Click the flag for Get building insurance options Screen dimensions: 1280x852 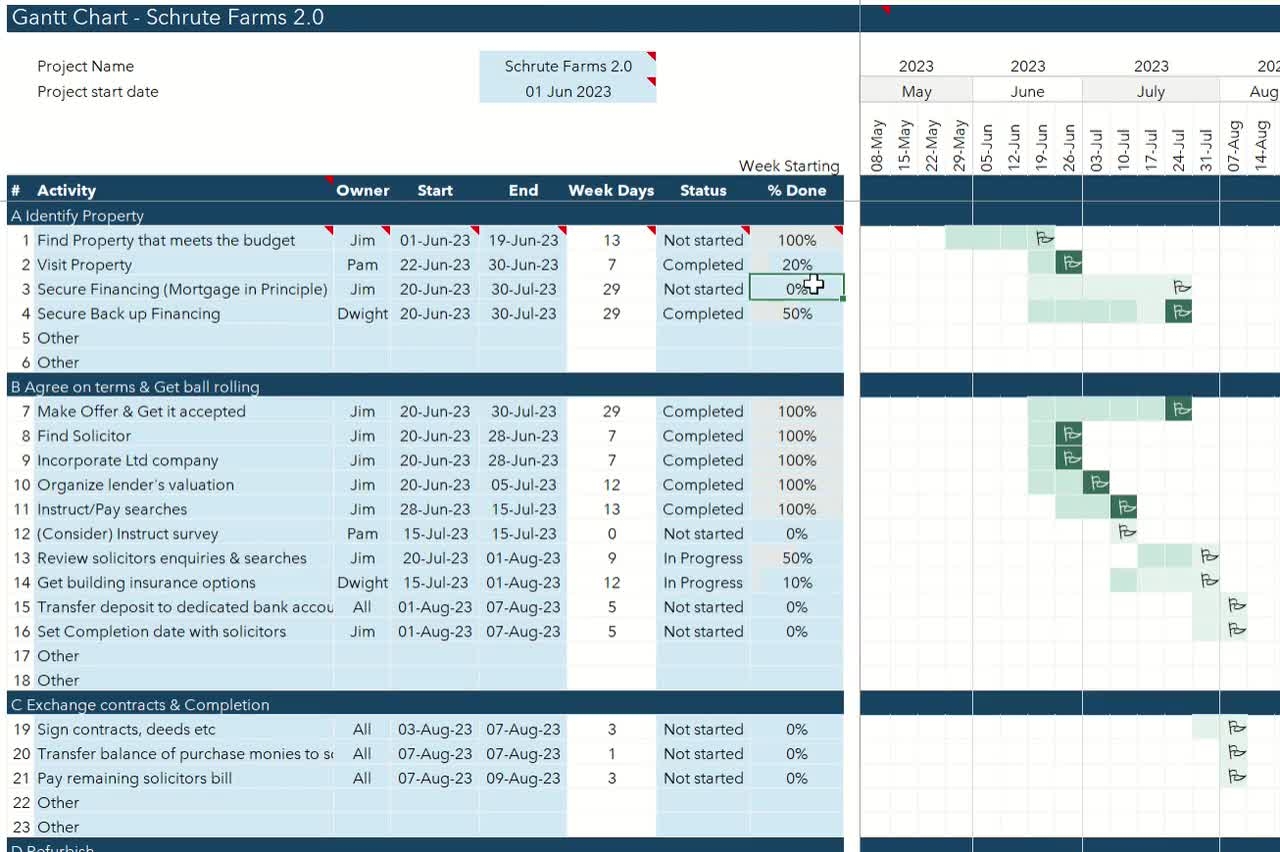tap(1208, 581)
